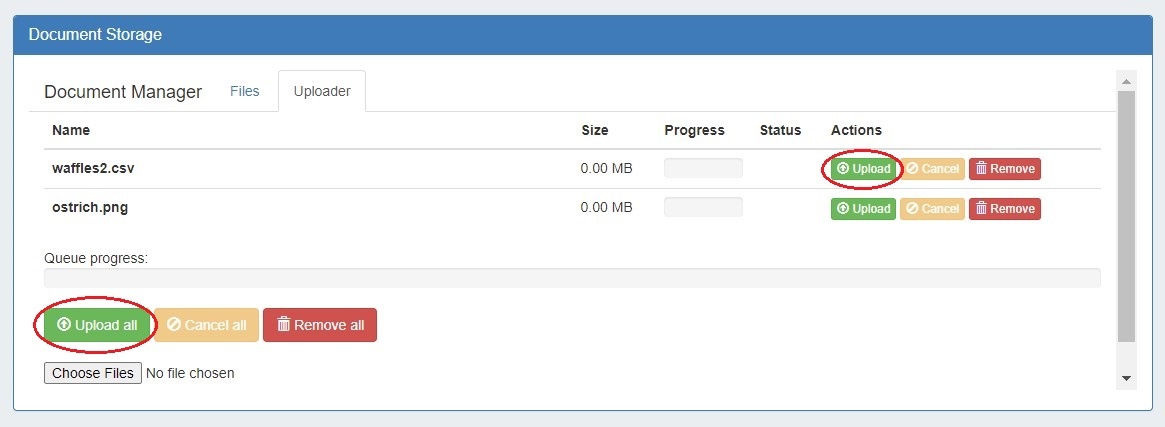Click the Cancel all button
The width and height of the screenshot is (1165, 427).
[206, 325]
